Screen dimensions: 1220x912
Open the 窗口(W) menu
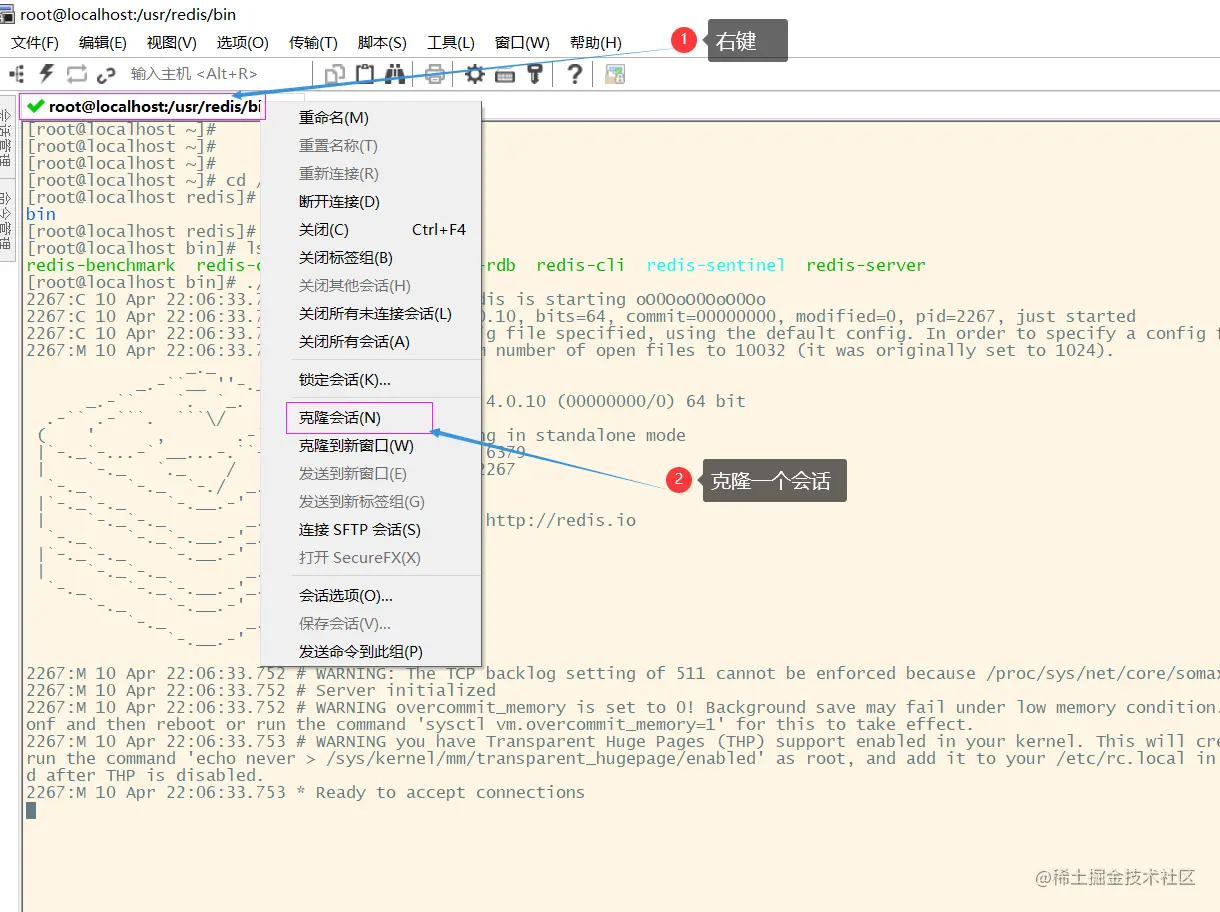point(522,42)
